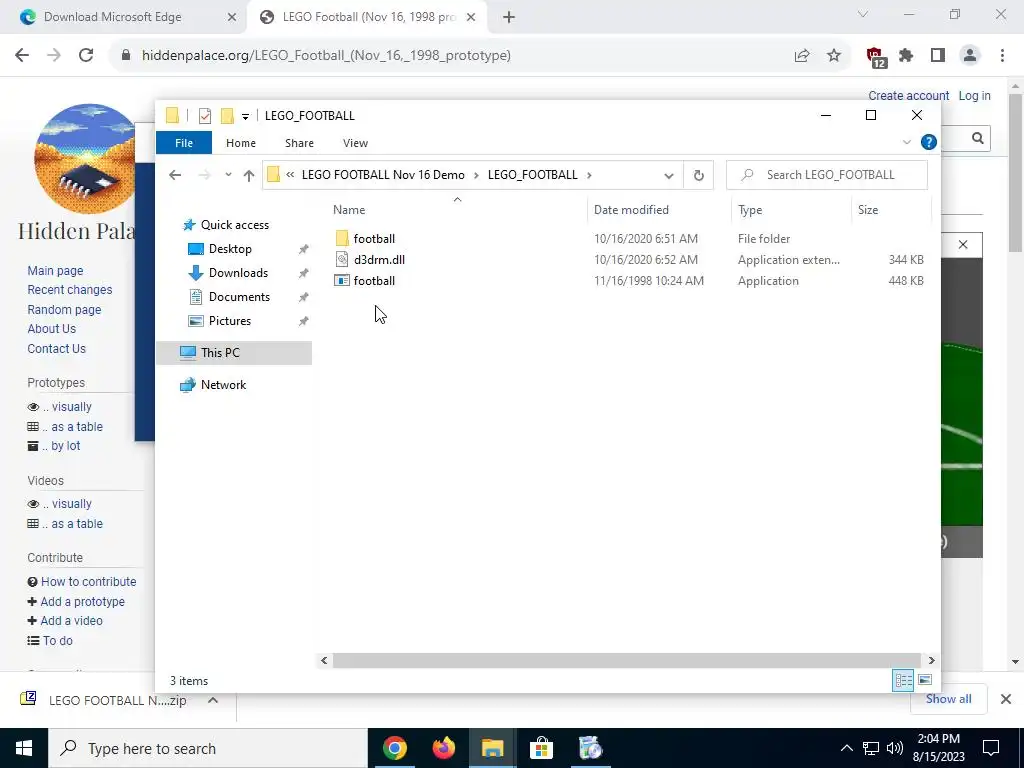This screenshot has width=1024, height=768.
Task: Open Microsoft Store from the taskbar
Action: coord(541,748)
